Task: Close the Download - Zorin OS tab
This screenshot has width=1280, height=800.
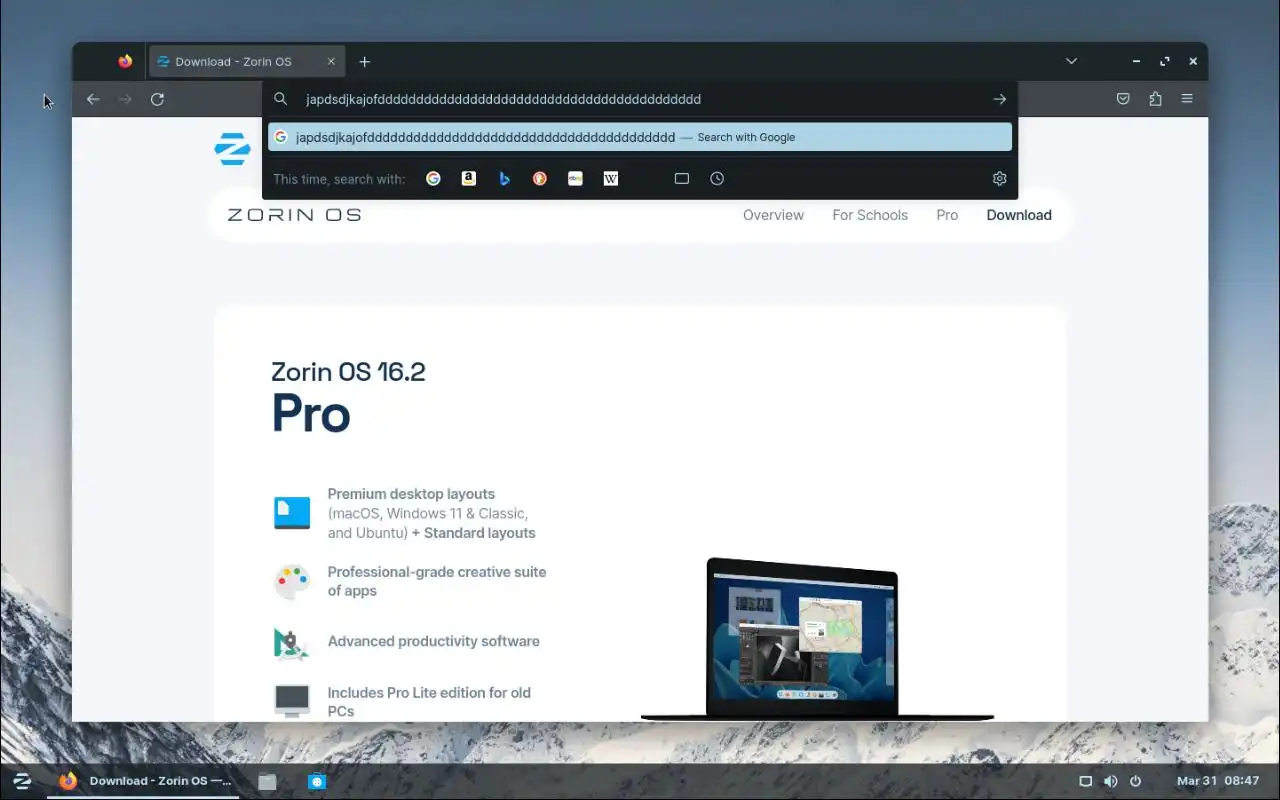Action: pyautogui.click(x=331, y=61)
